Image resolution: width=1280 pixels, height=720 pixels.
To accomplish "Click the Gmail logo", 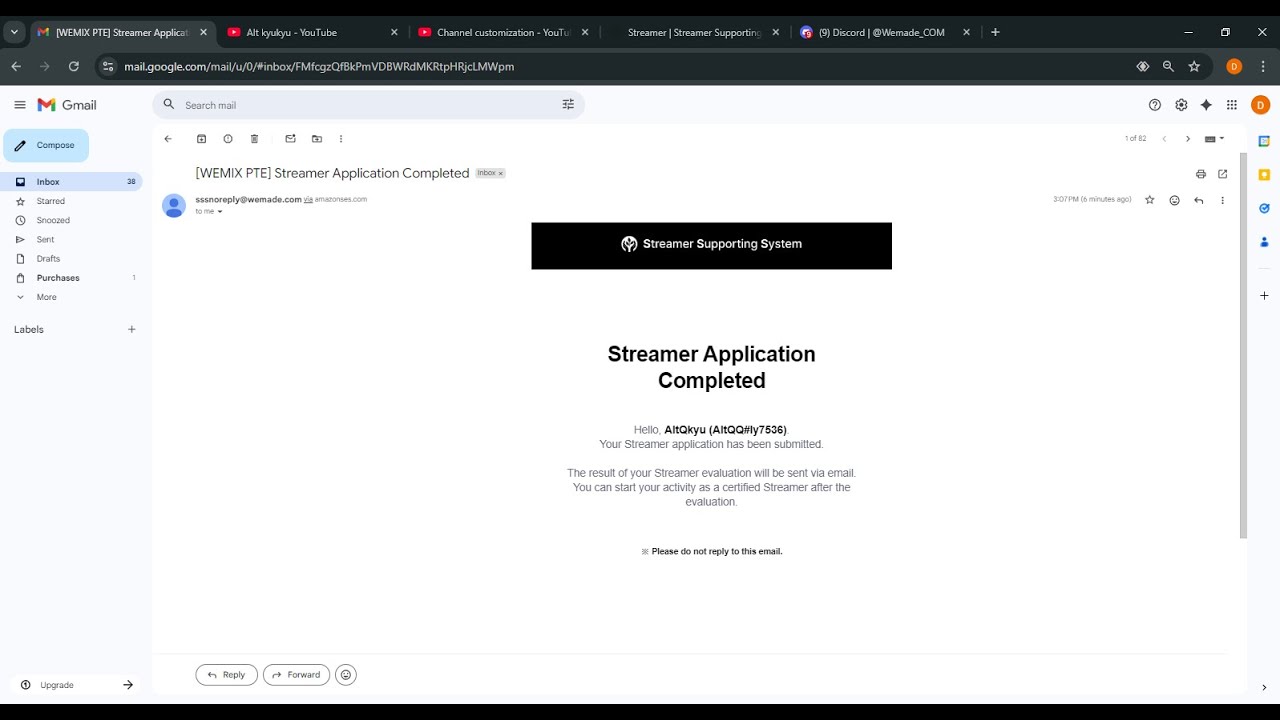I will pos(67,105).
